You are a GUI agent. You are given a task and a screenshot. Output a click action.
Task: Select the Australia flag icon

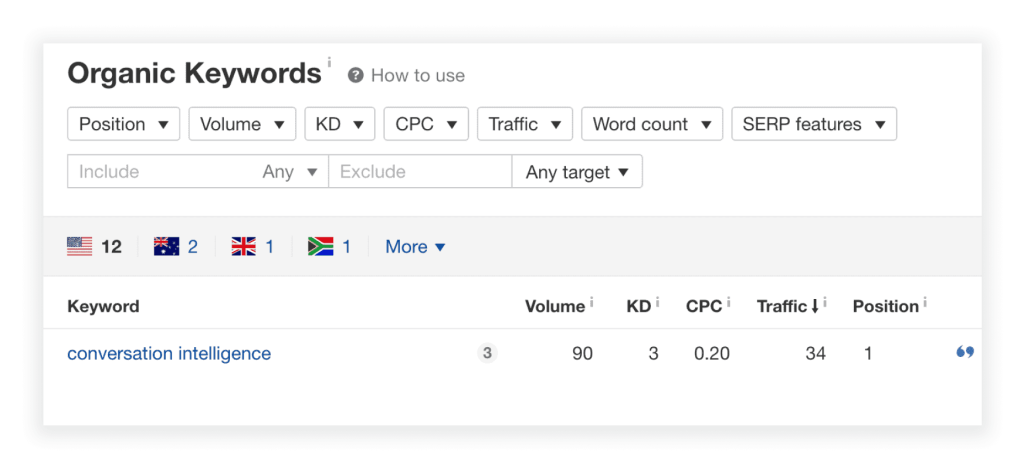click(167, 246)
